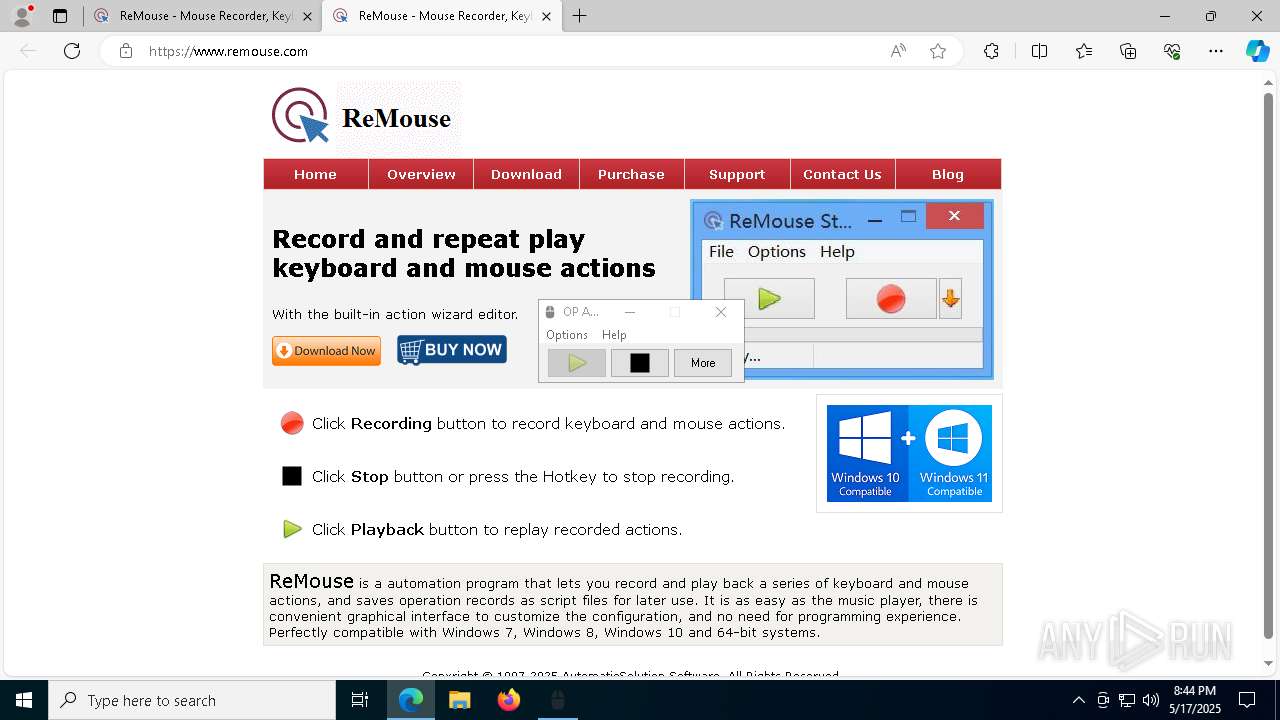
Task: Click the scrollbar down arrow
Action: pyautogui.click(x=1269, y=663)
